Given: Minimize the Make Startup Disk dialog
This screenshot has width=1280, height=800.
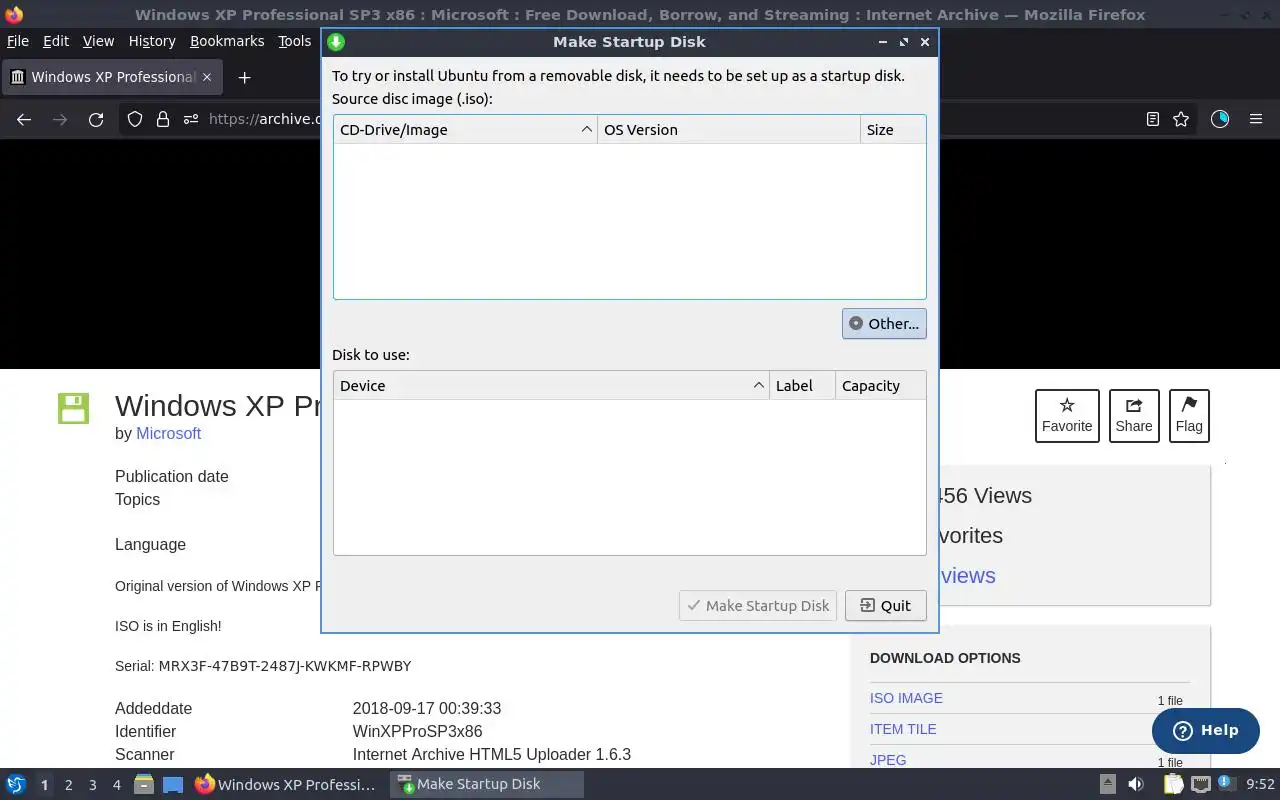Looking at the screenshot, I should tap(882, 42).
